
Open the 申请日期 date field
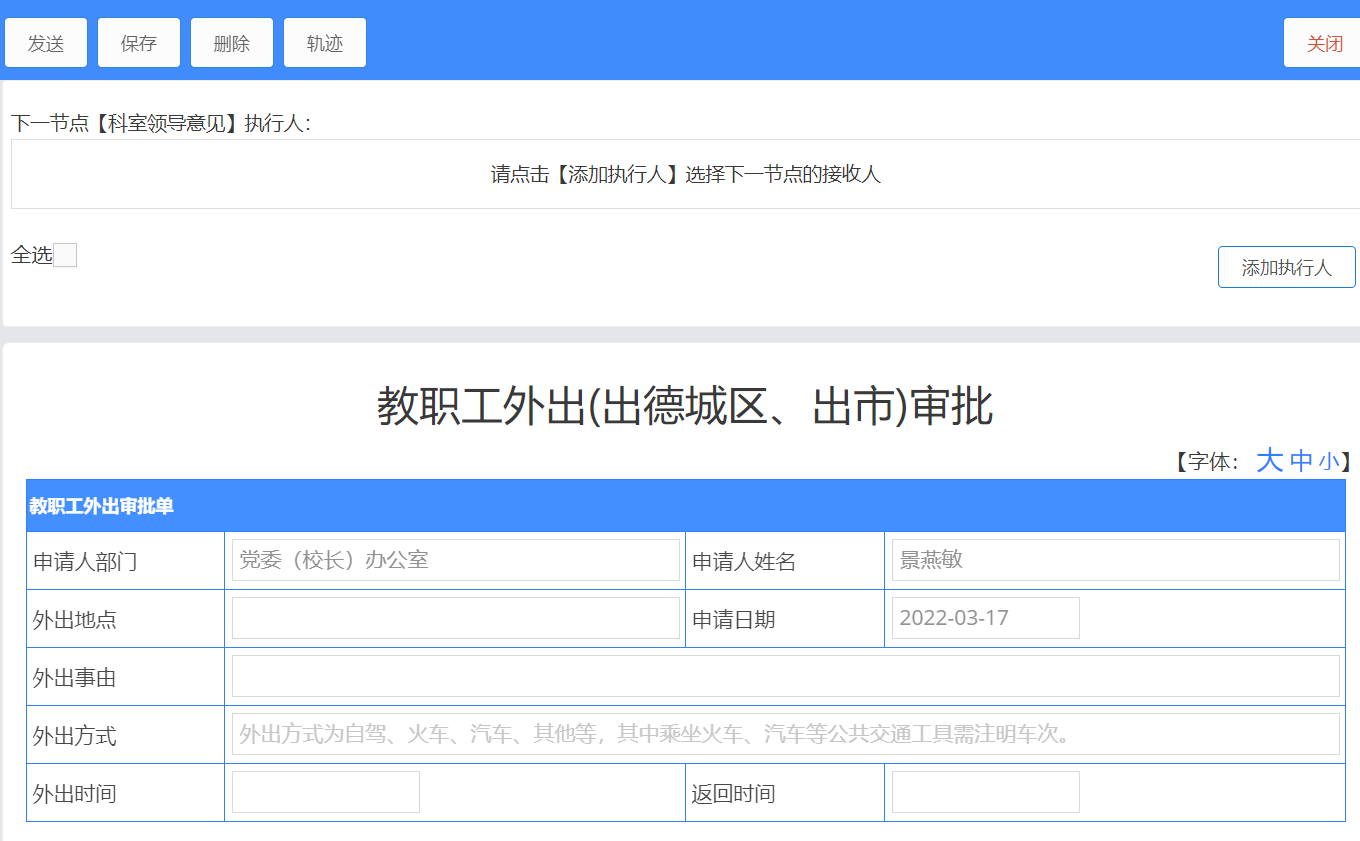985,618
